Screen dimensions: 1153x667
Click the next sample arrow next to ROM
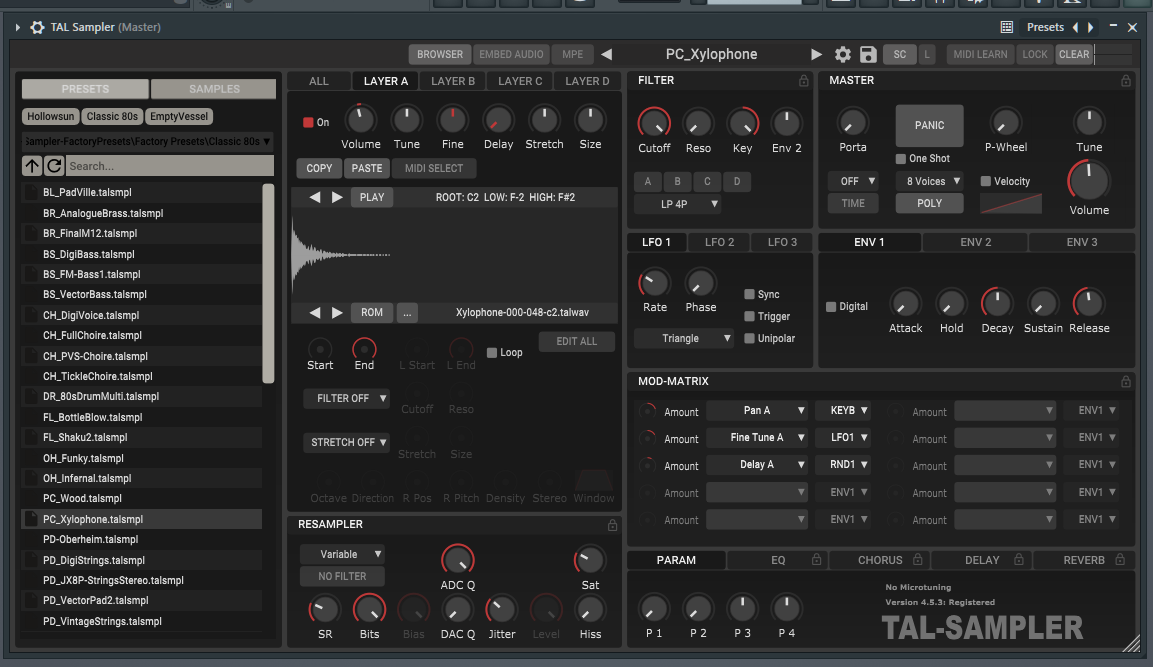[337, 313]
